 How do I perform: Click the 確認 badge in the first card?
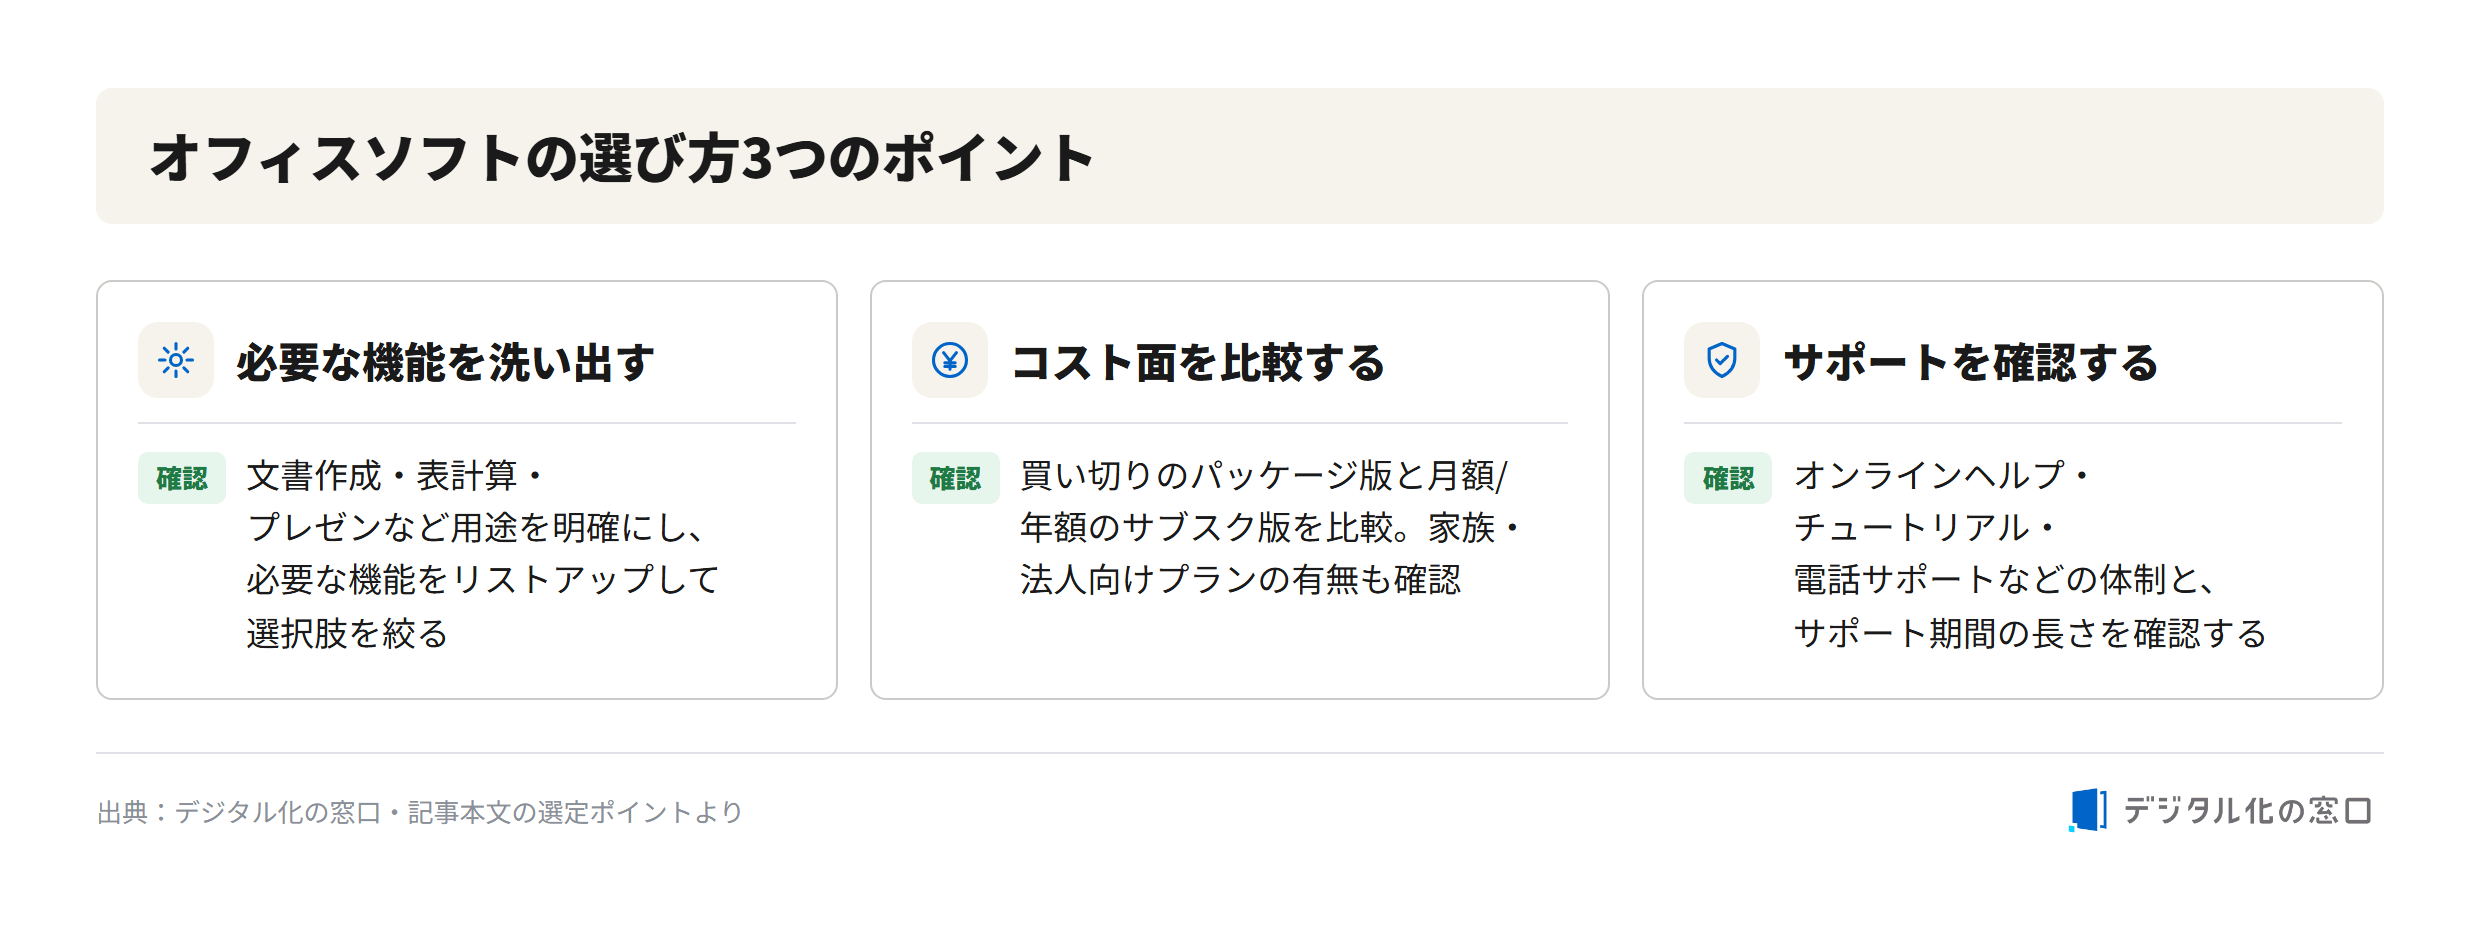182,478
